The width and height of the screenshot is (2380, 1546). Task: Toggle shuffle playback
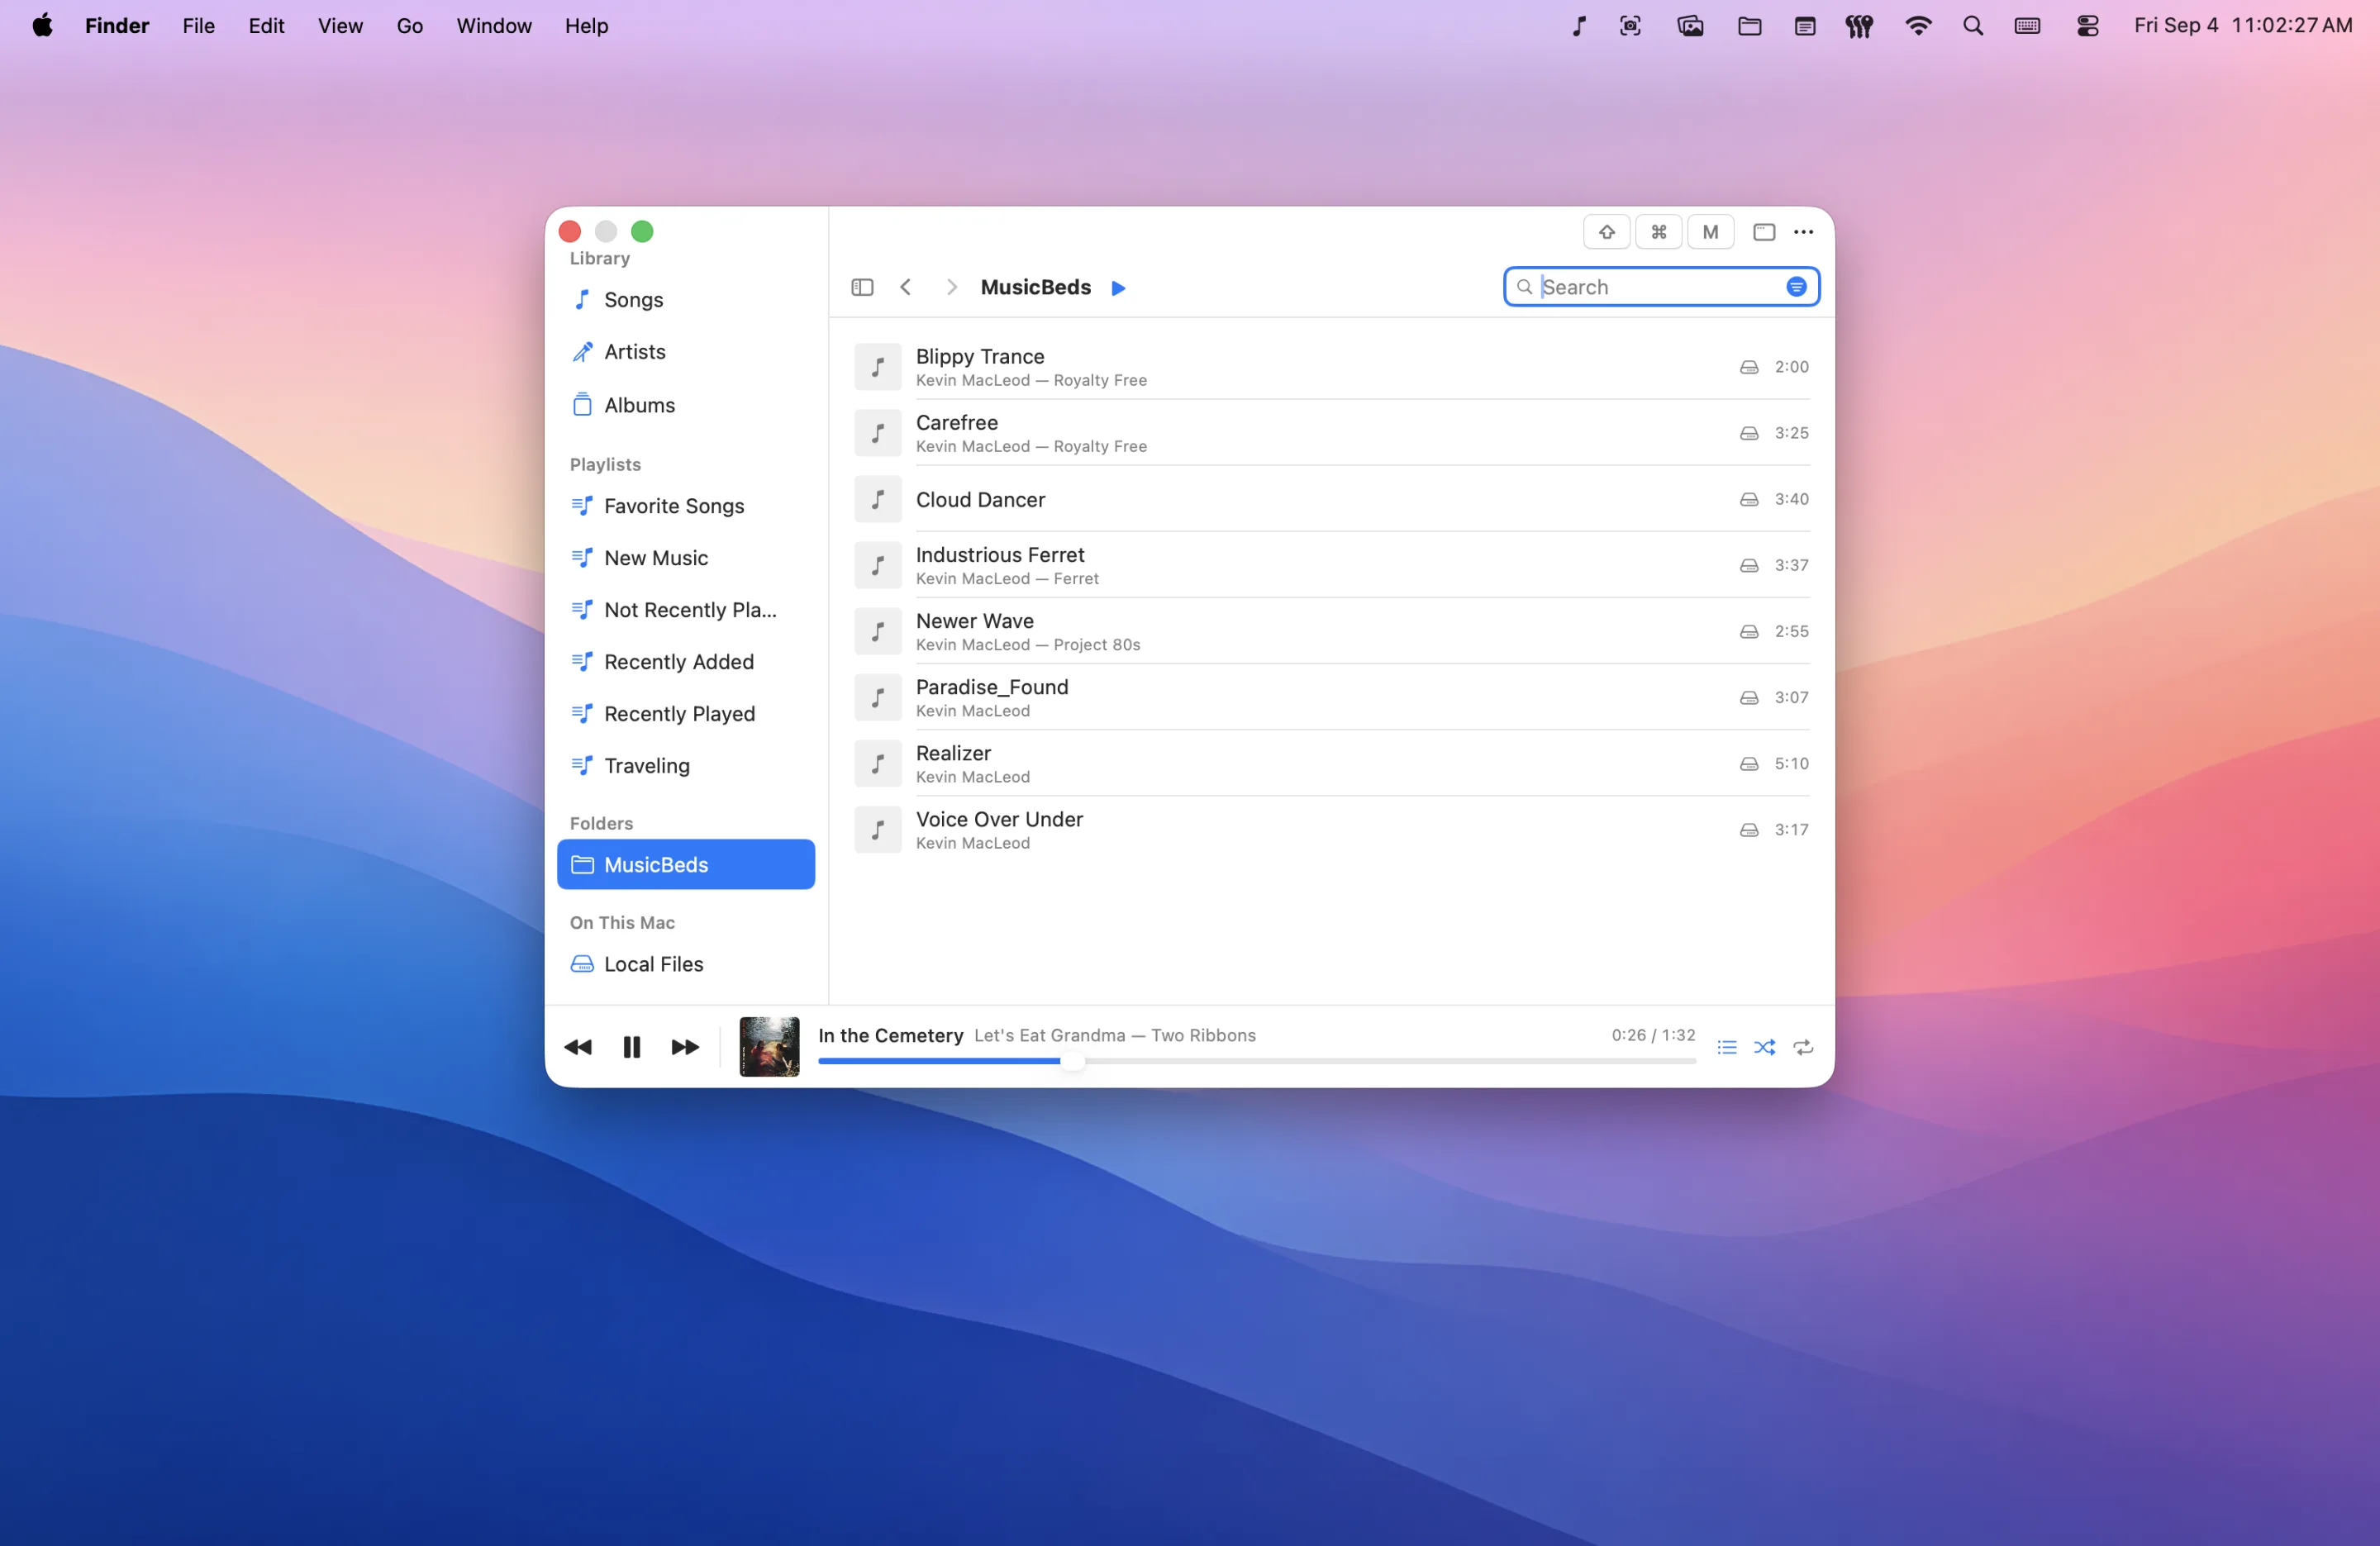(x=1765, y=1047)
